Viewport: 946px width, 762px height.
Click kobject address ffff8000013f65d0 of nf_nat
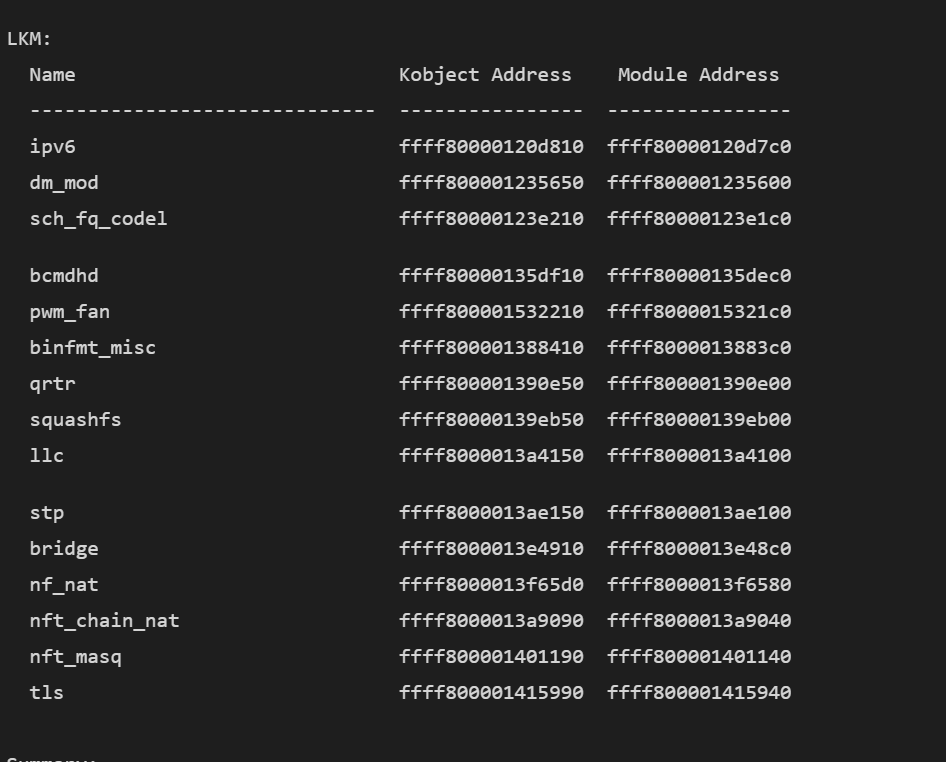[x=491, y=585]
